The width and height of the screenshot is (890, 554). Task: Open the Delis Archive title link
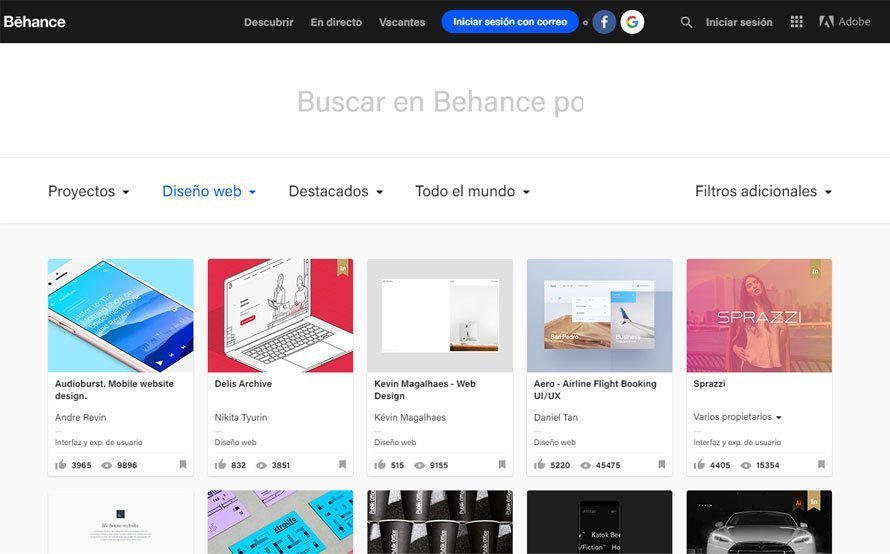243,384
